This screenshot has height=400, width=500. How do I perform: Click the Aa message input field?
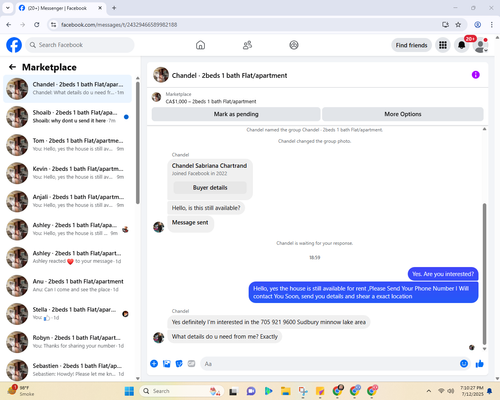[x=330, y=364]
